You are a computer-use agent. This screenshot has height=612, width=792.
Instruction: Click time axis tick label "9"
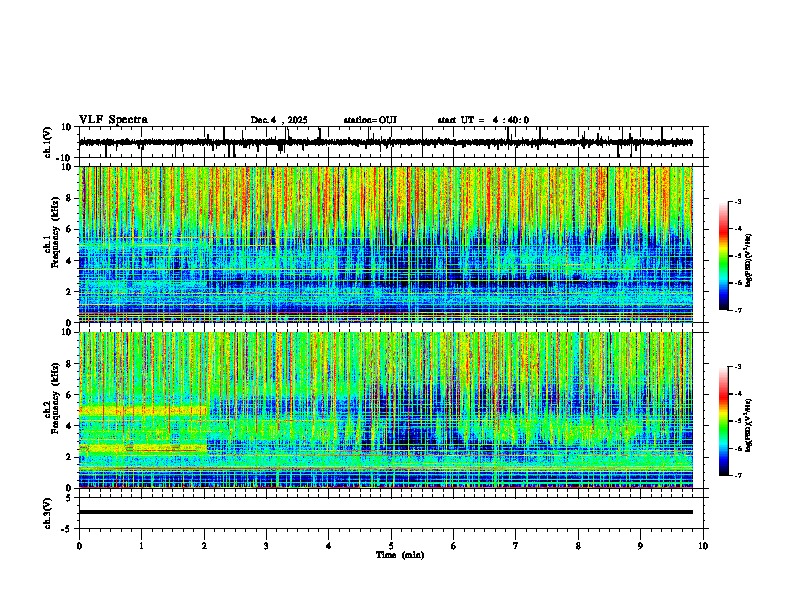(x=640, y=546)
